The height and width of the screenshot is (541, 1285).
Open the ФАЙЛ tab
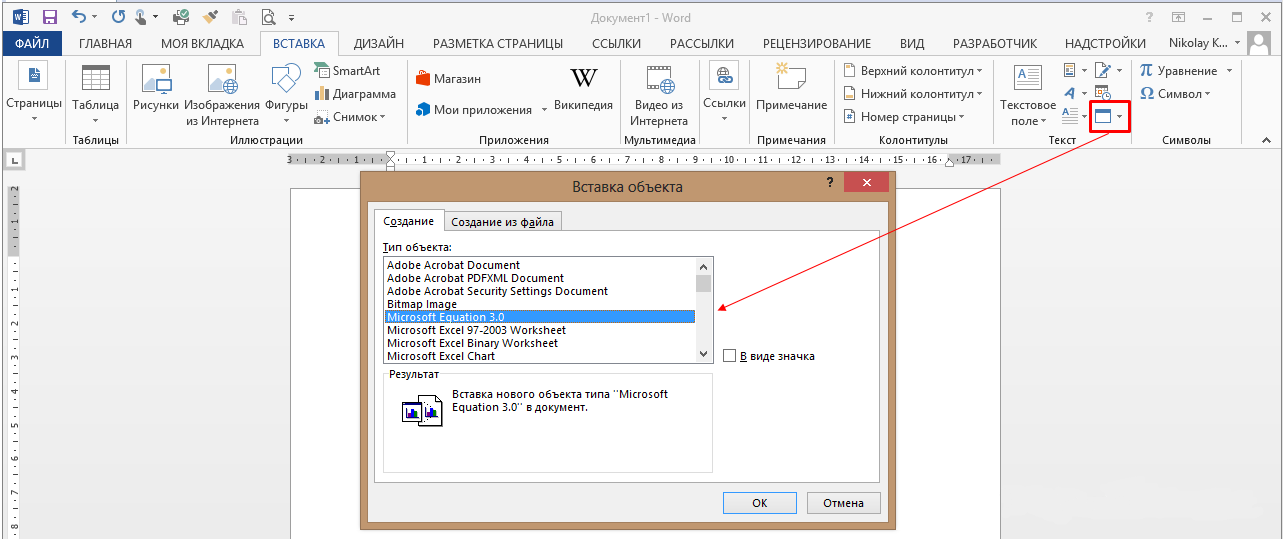click(33, 43)
